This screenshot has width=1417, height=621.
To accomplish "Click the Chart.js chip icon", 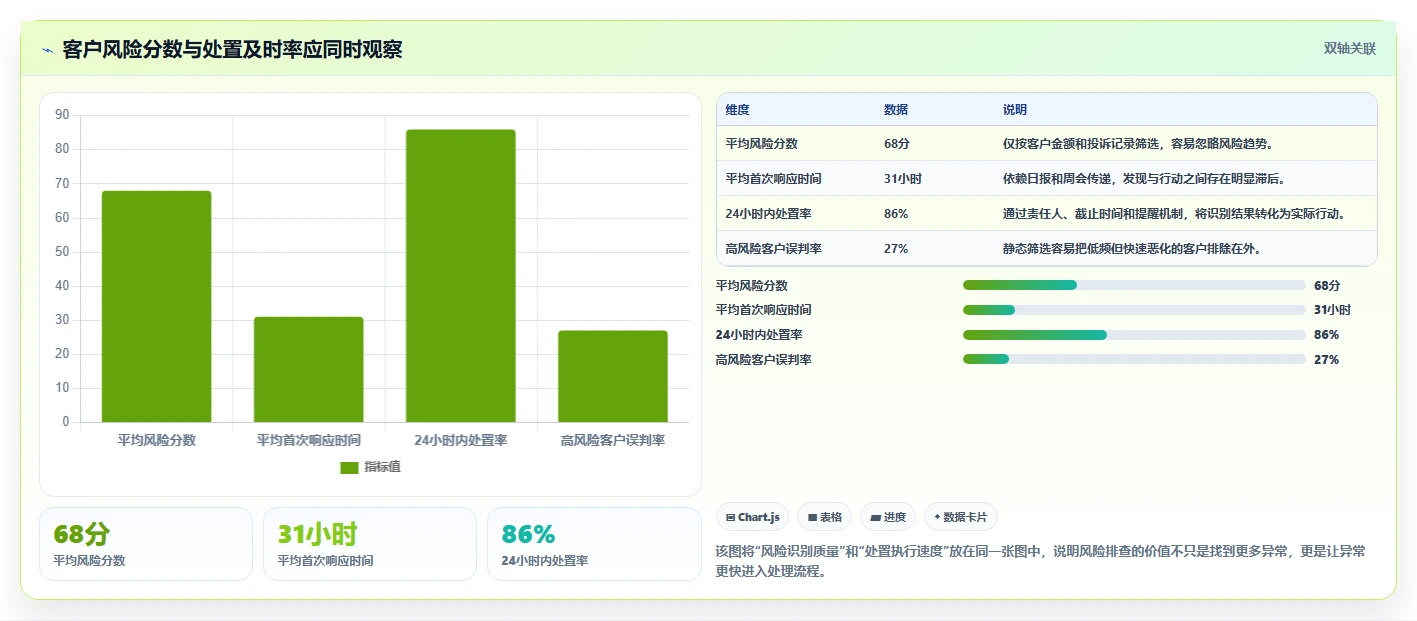I will pyautogui.click(x=731, y=517).
